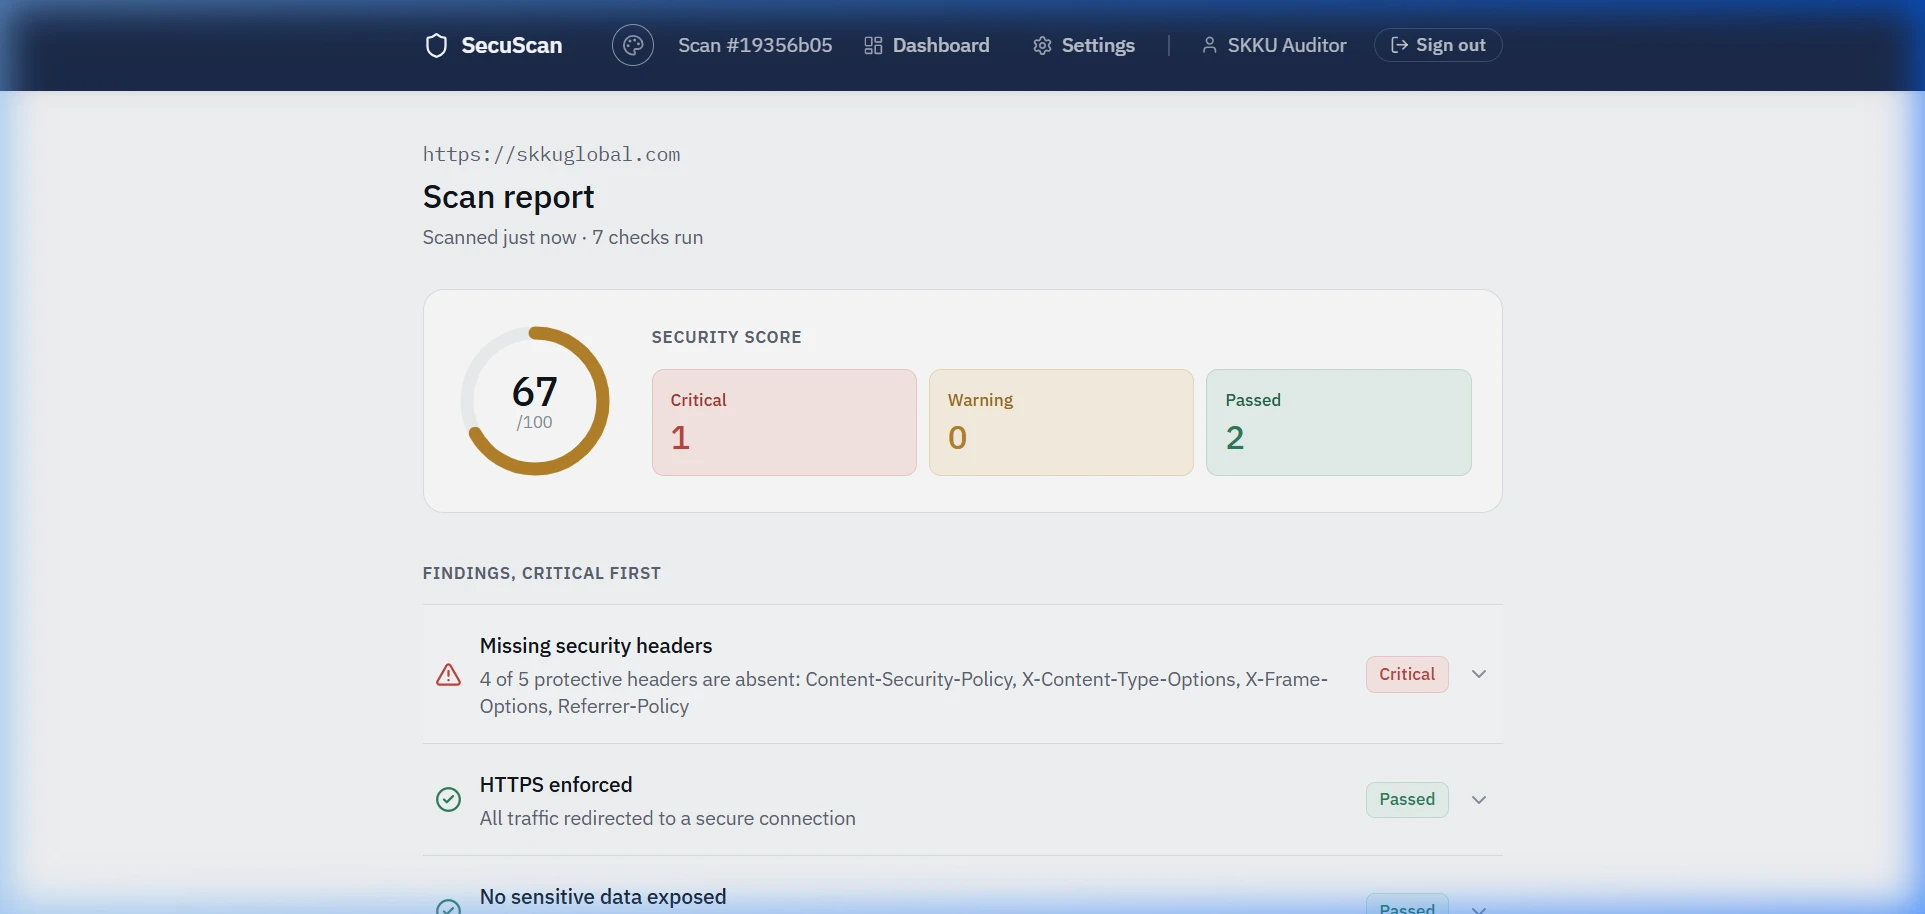Click 'All traffic redirected to a secure connection'
This screenshot has height=914, width=1925.
point(667,818)
